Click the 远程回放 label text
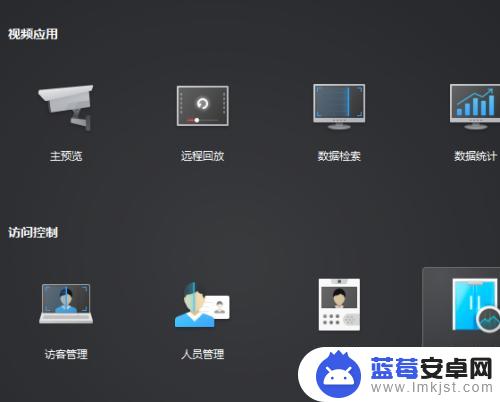Viewport: 500px width, 402px height. pyautogui.click(x=202, y=156)
